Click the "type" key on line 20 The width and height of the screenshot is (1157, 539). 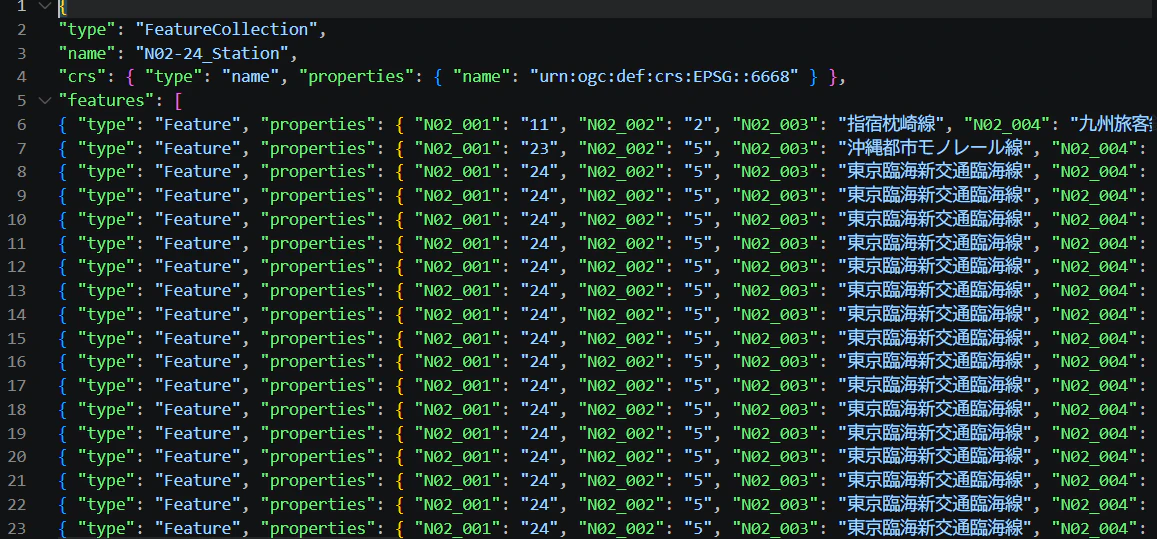coord(106,456)
